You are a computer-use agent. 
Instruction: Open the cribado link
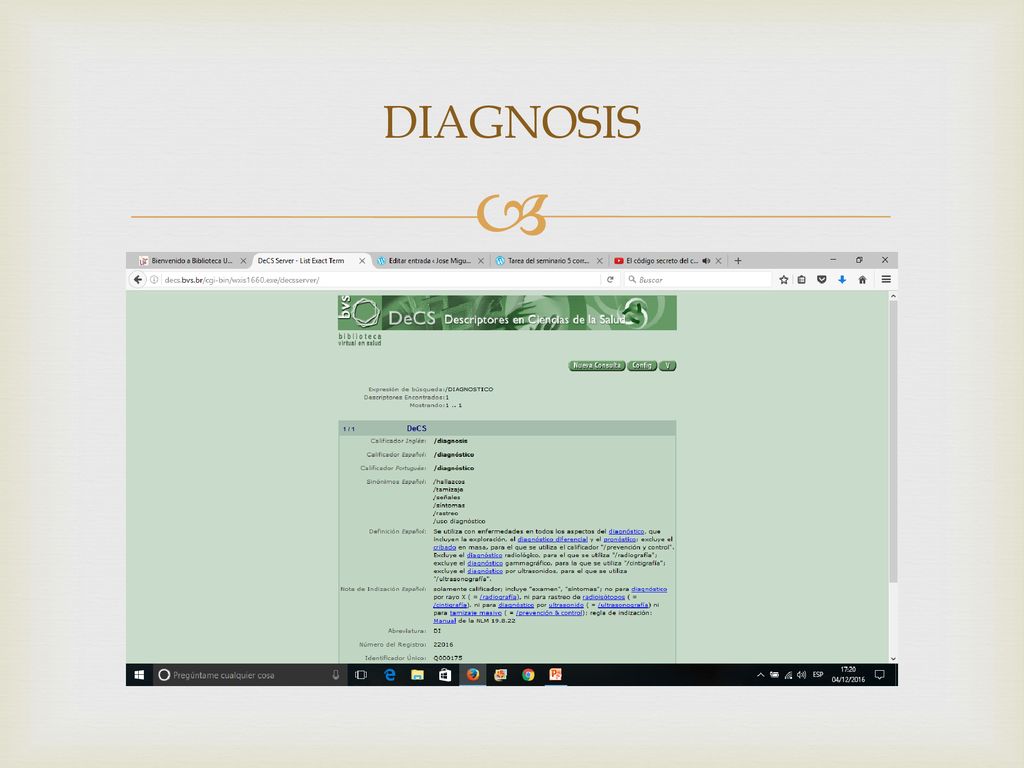click(445, 547)
